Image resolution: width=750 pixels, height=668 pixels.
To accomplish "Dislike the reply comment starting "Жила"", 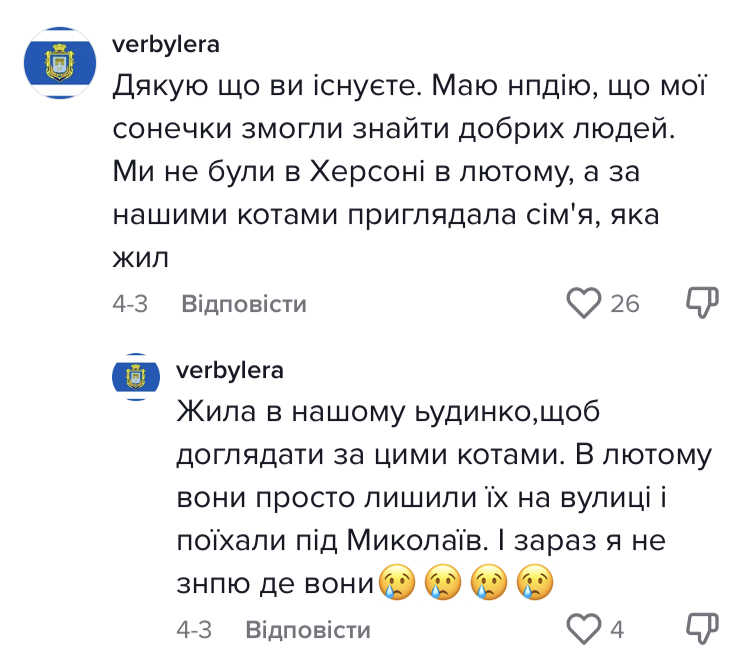I will (703, 630).
